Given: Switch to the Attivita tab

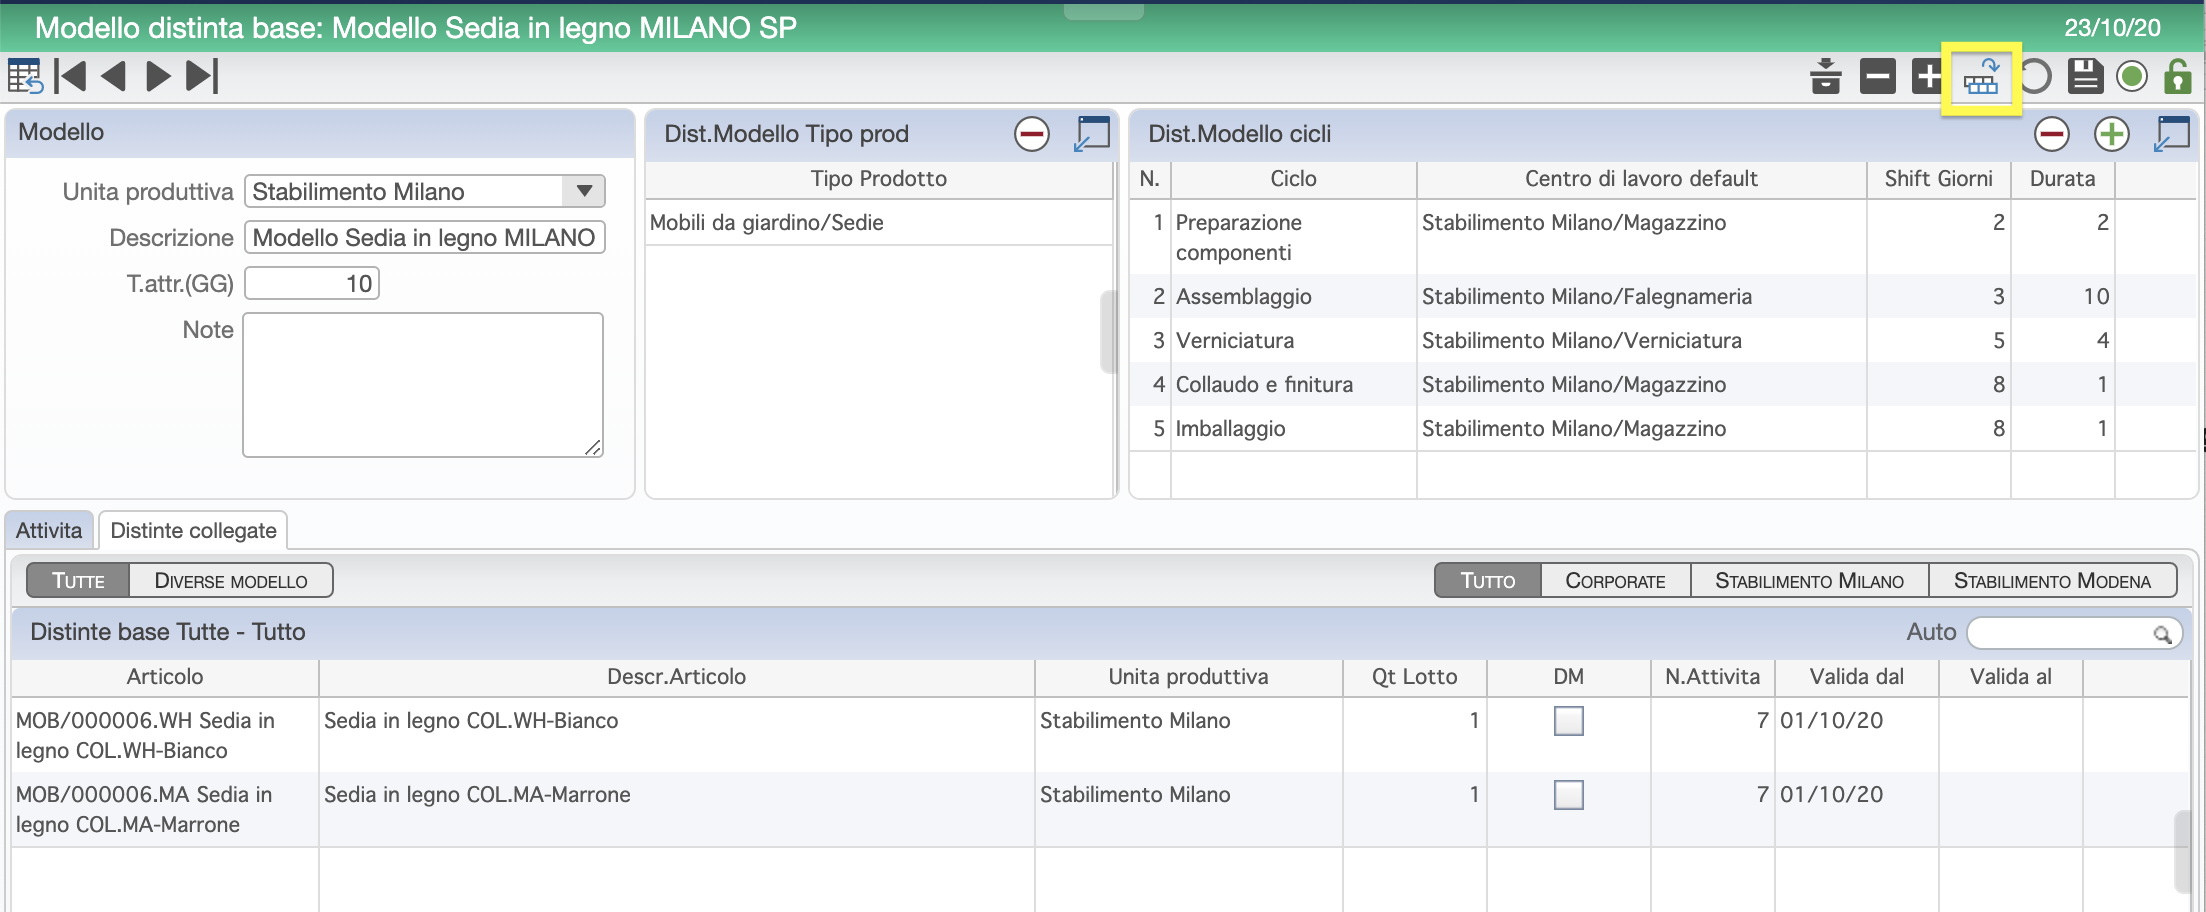Looking at the screenshot, I should 49,531.
